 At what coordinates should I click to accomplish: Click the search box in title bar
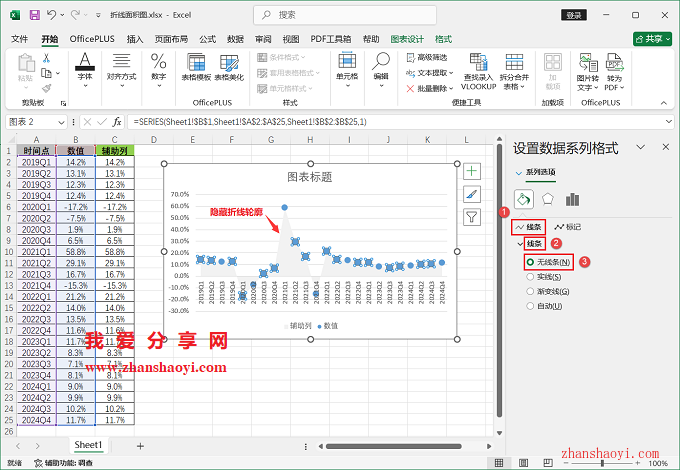(345, 15)
